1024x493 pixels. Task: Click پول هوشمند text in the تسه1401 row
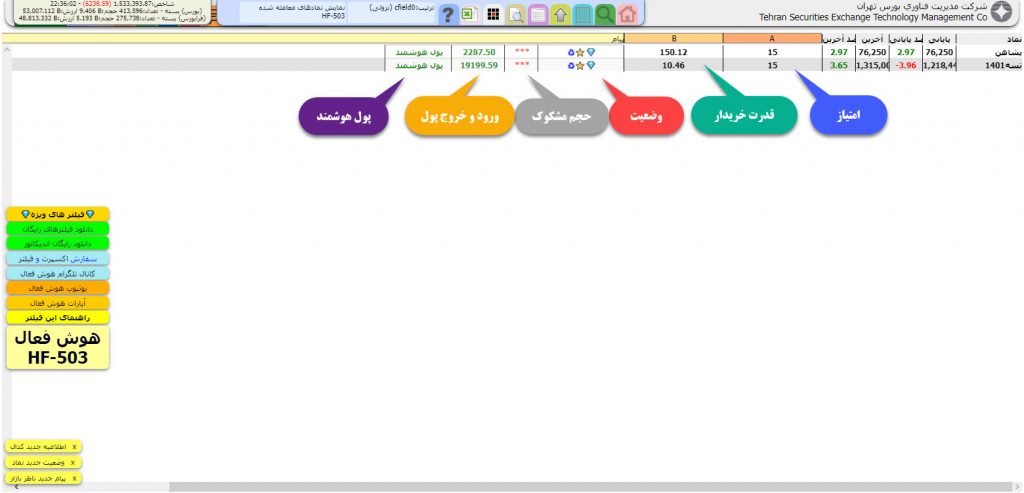click(x=419, y=65)
